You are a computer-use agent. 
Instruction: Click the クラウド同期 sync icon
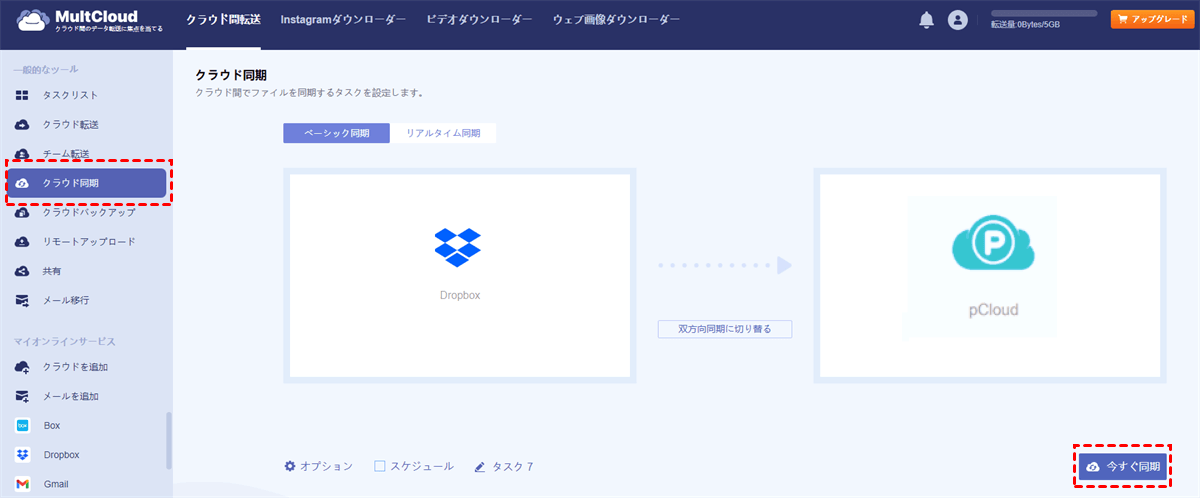pos(22,183)
